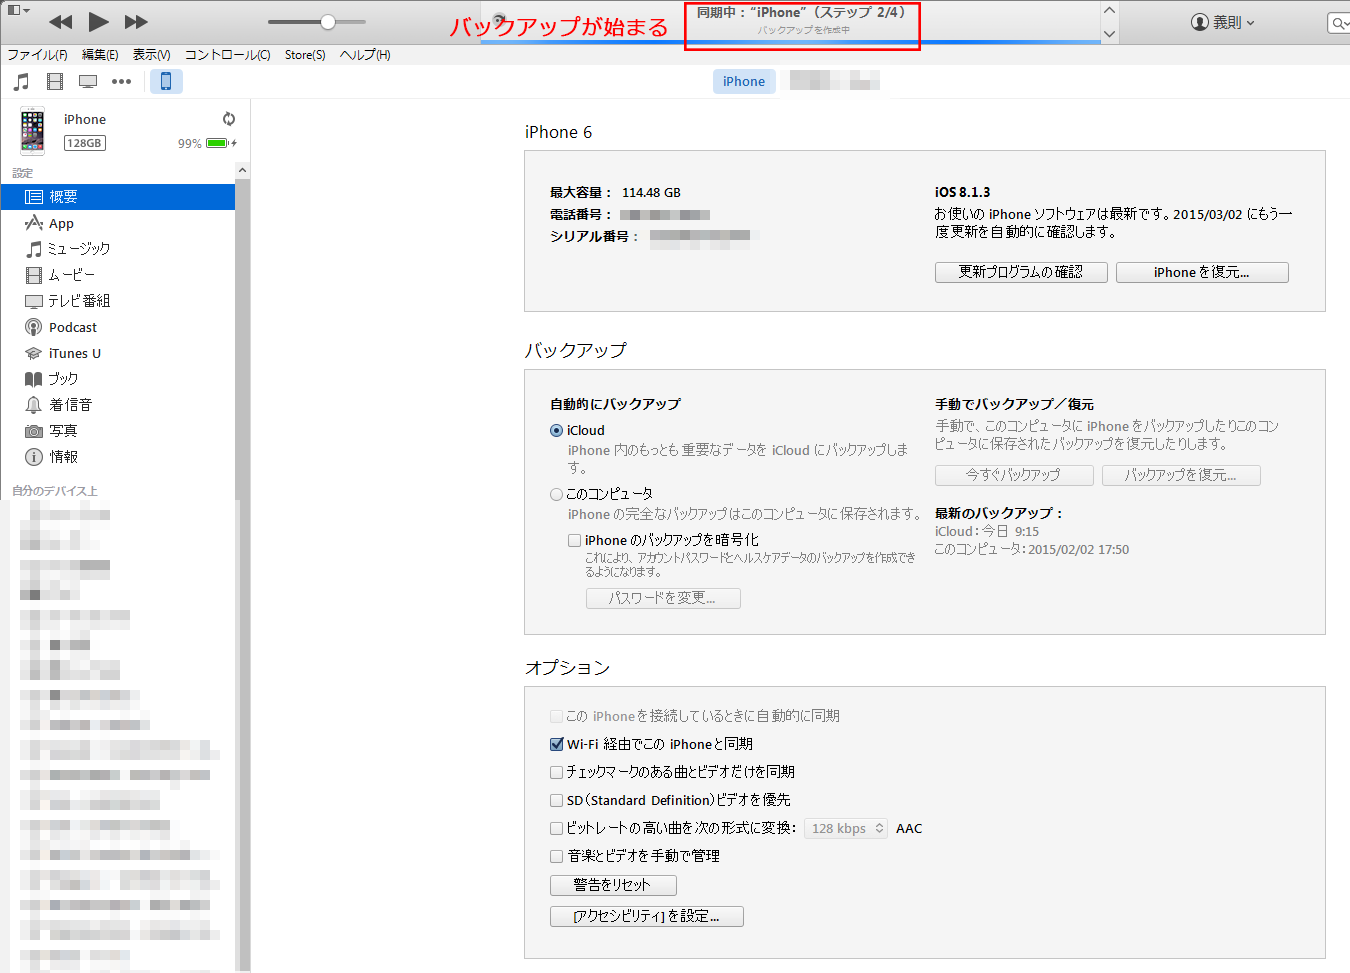Open the ヘルプ menu
The width and height of the screenshot is (1350, 973).
coord(365,55)
